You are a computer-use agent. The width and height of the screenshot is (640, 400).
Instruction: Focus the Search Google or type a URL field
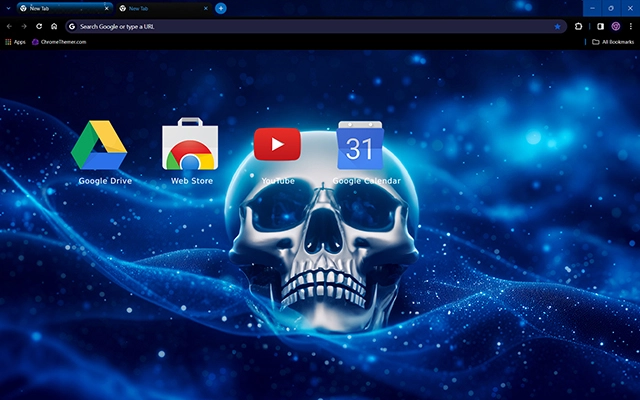pyautogui.click(x=316, y=27)
